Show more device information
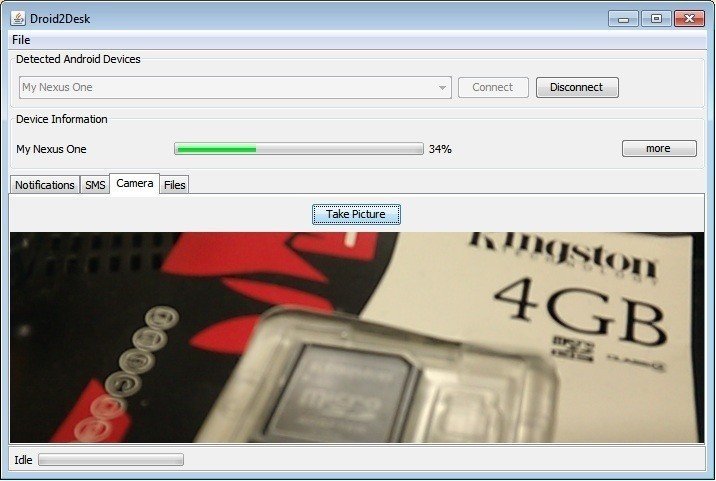The image size is (716, 481). coord(659,148)
